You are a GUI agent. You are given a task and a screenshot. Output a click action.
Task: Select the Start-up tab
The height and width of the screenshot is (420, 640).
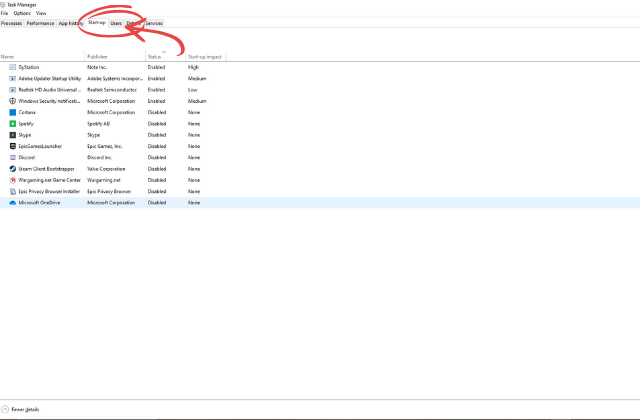click(97, 23)
